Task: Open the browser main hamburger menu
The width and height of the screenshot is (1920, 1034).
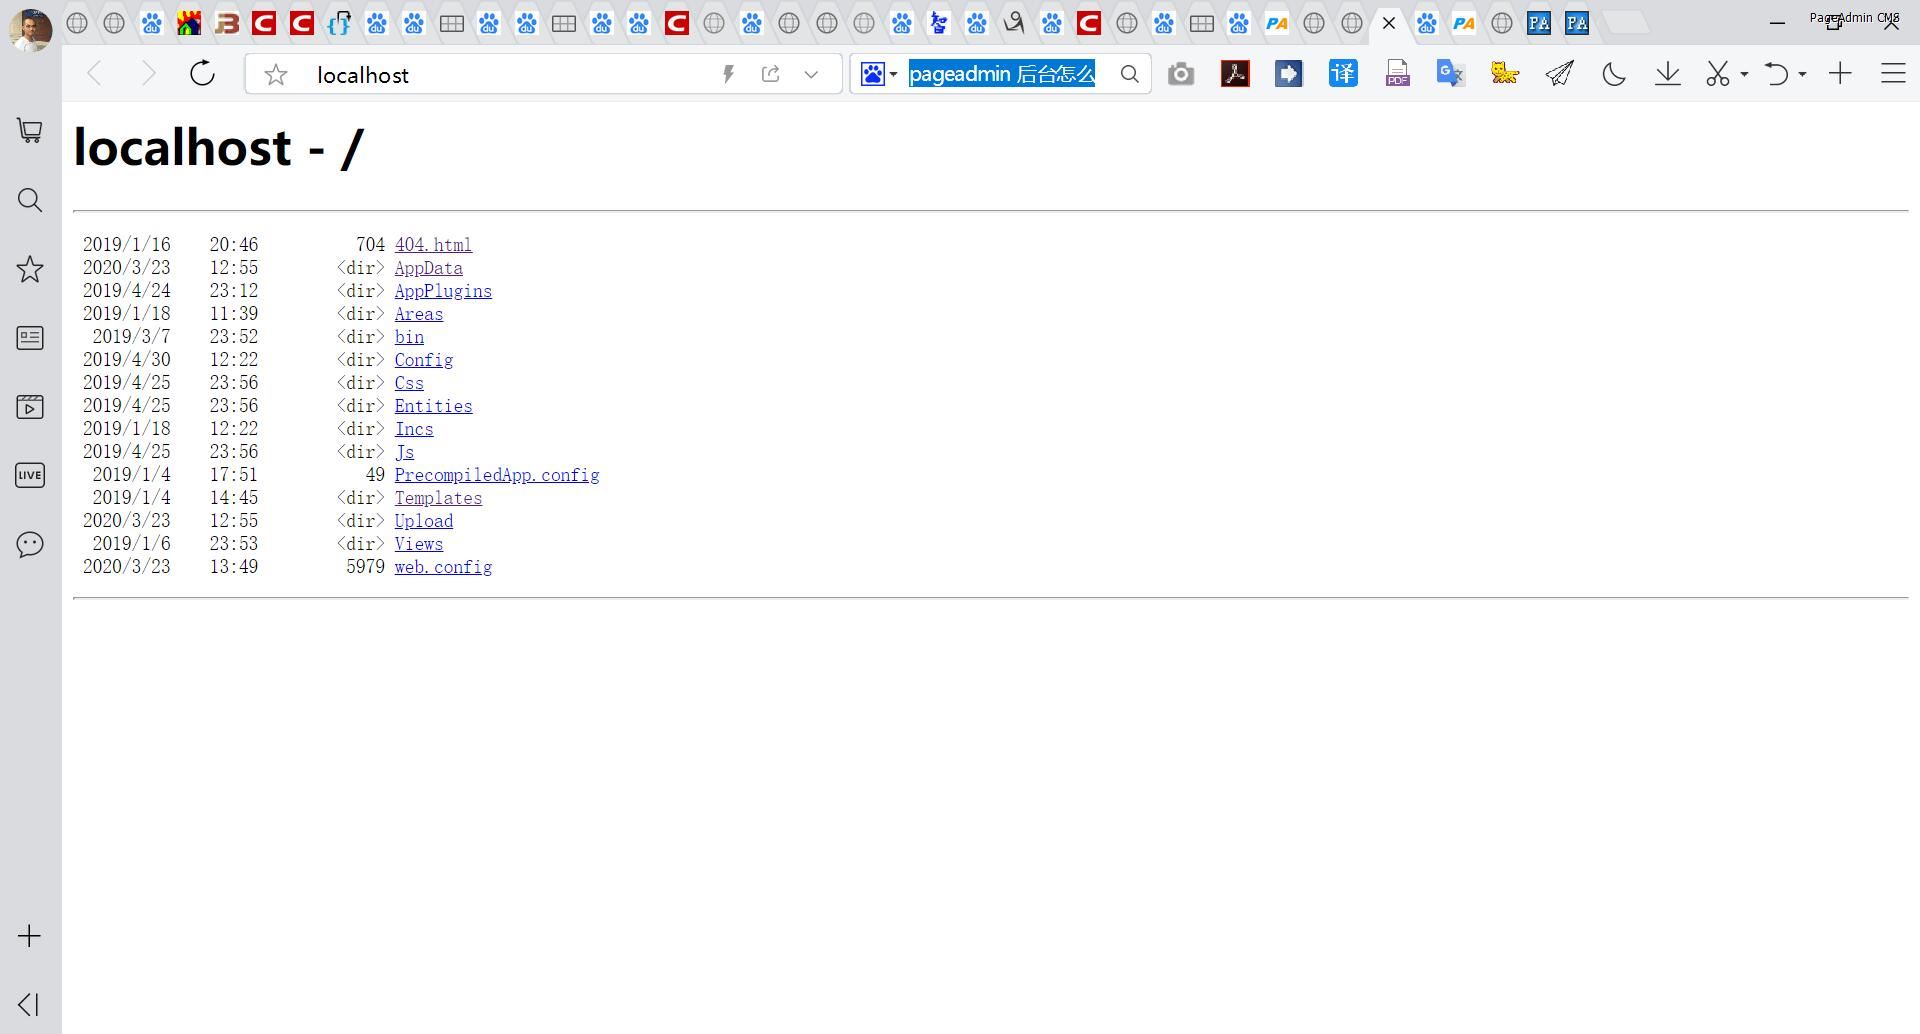Action: pyautogui.click(x=1892, y=74)
